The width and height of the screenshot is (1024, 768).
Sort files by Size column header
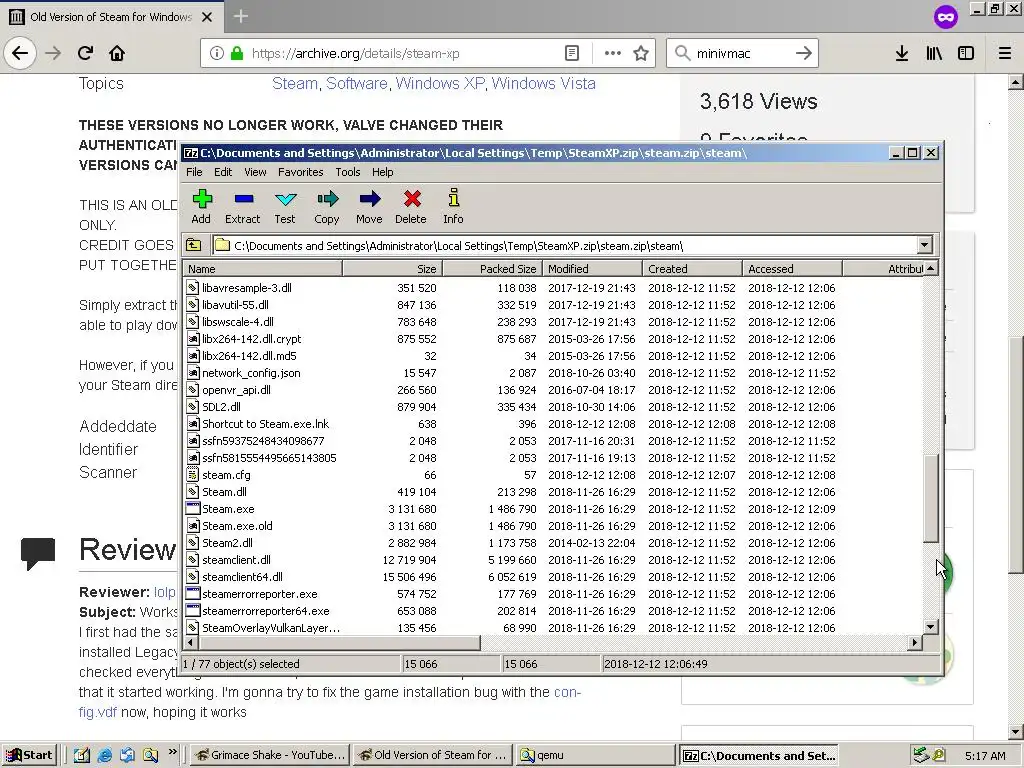coord(392,268)
